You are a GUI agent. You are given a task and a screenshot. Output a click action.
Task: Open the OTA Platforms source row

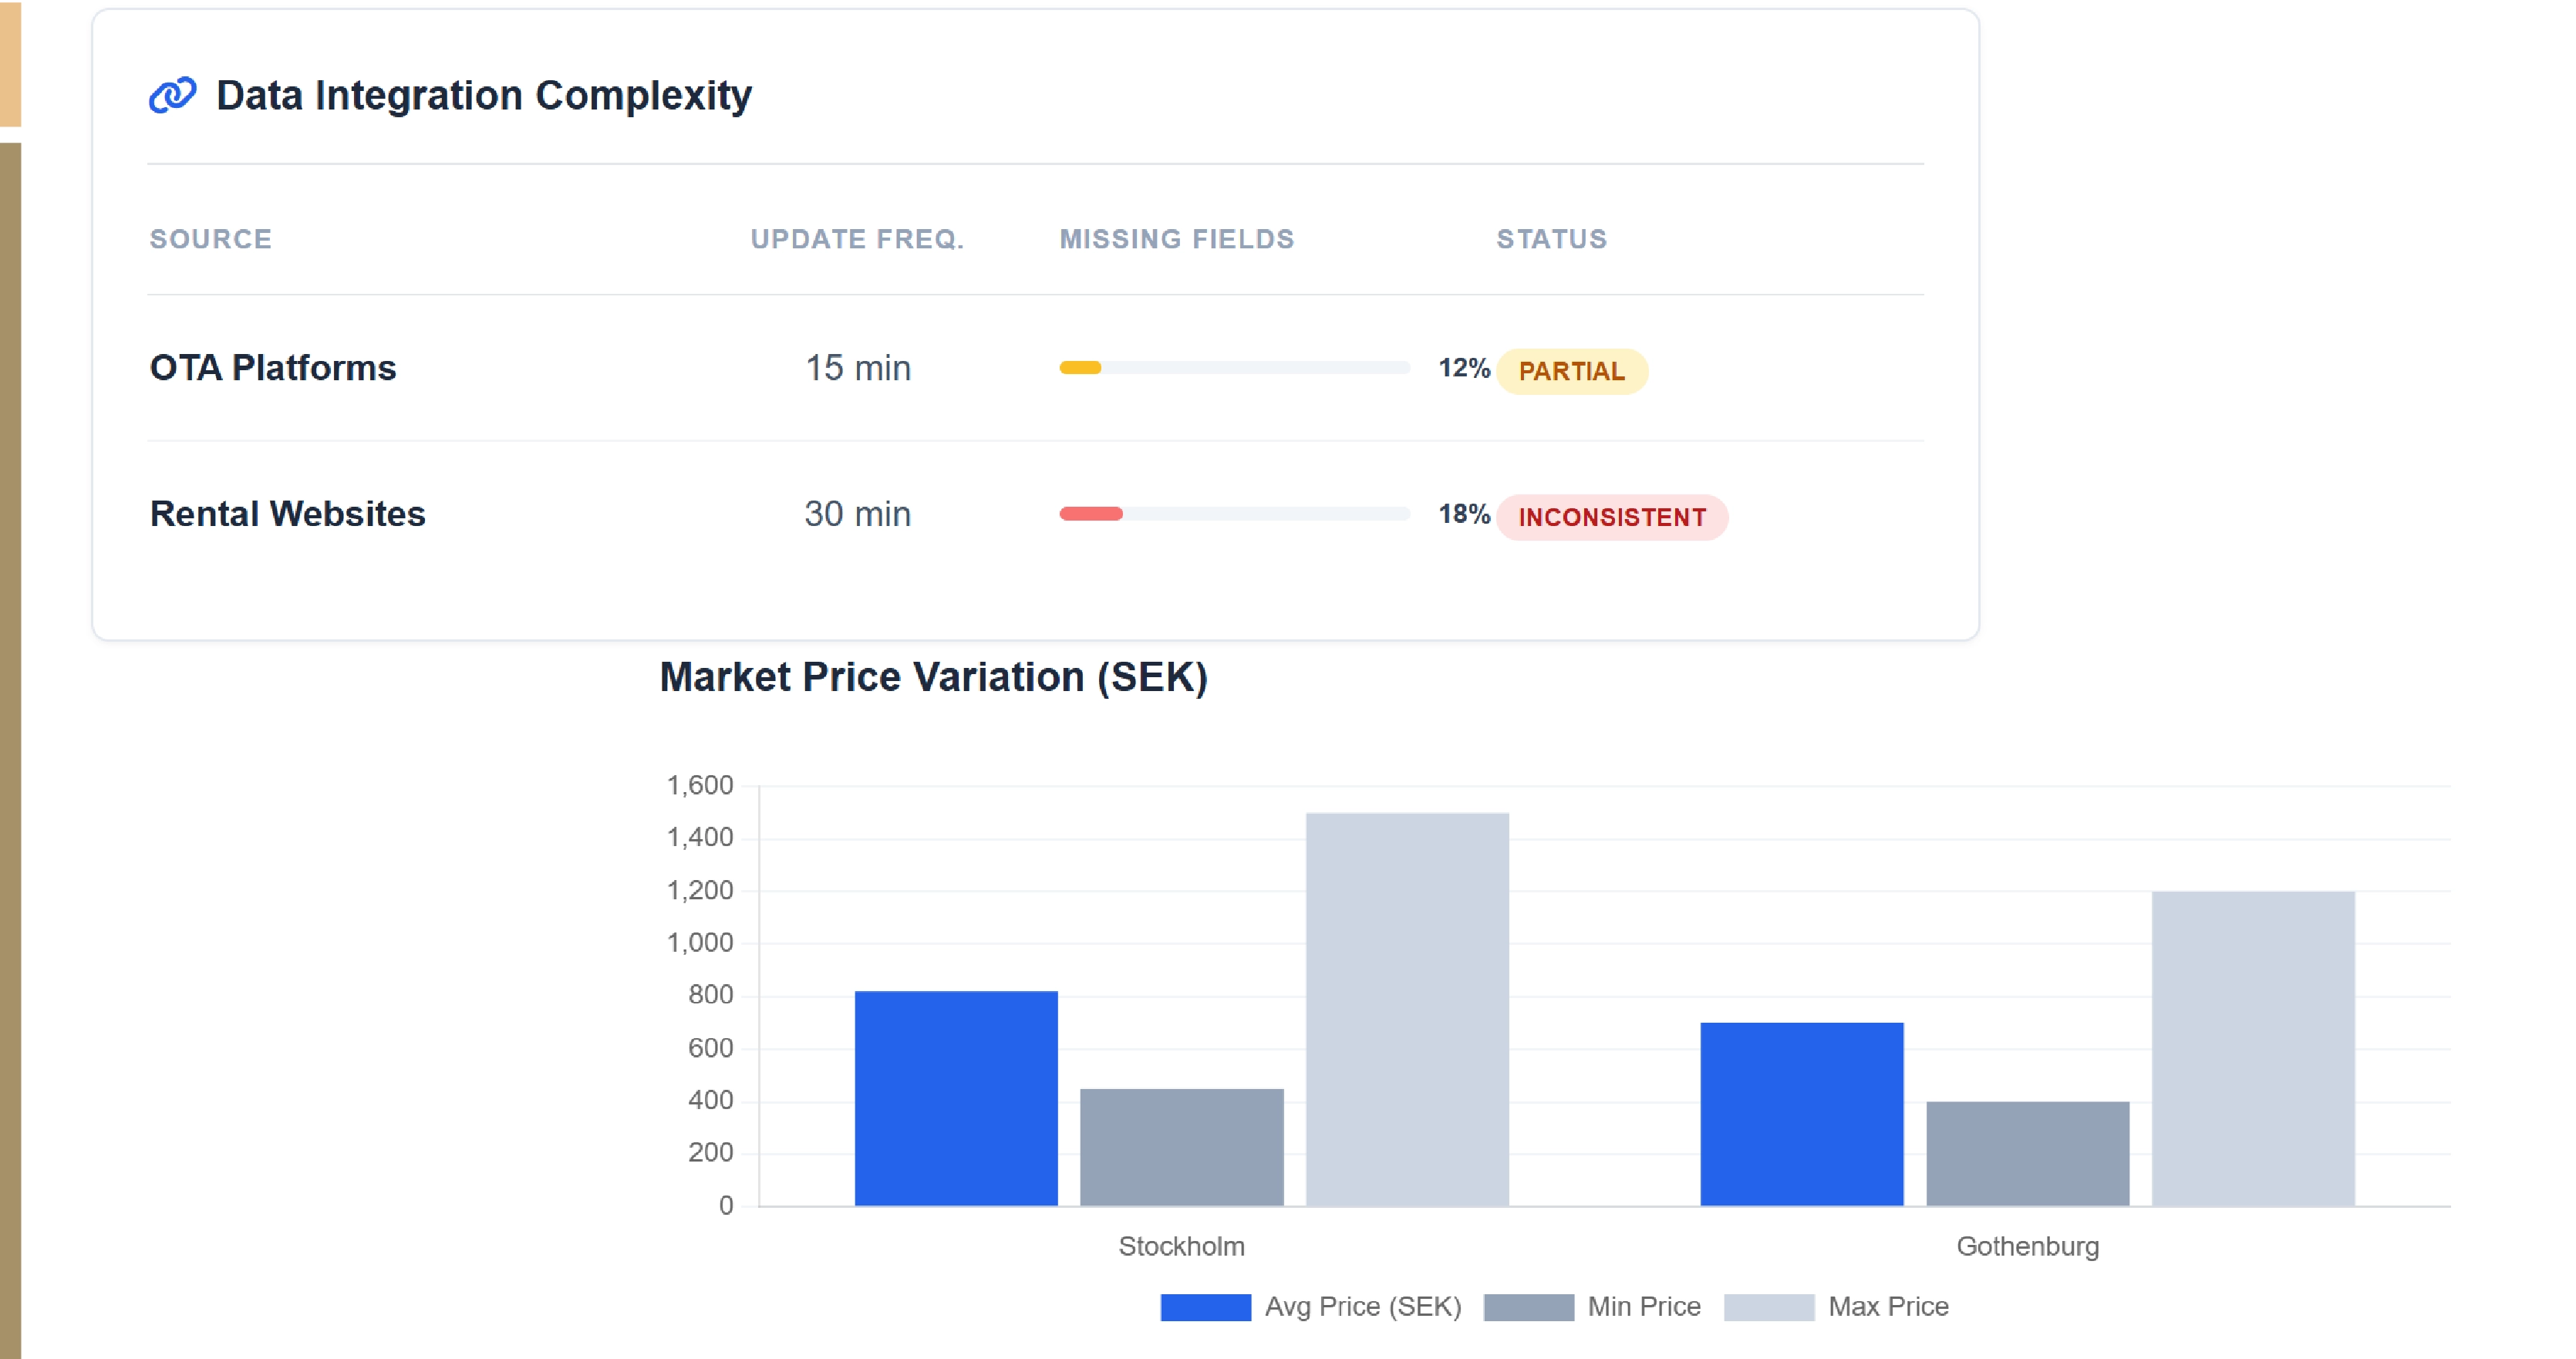click(x=272, y=368)
